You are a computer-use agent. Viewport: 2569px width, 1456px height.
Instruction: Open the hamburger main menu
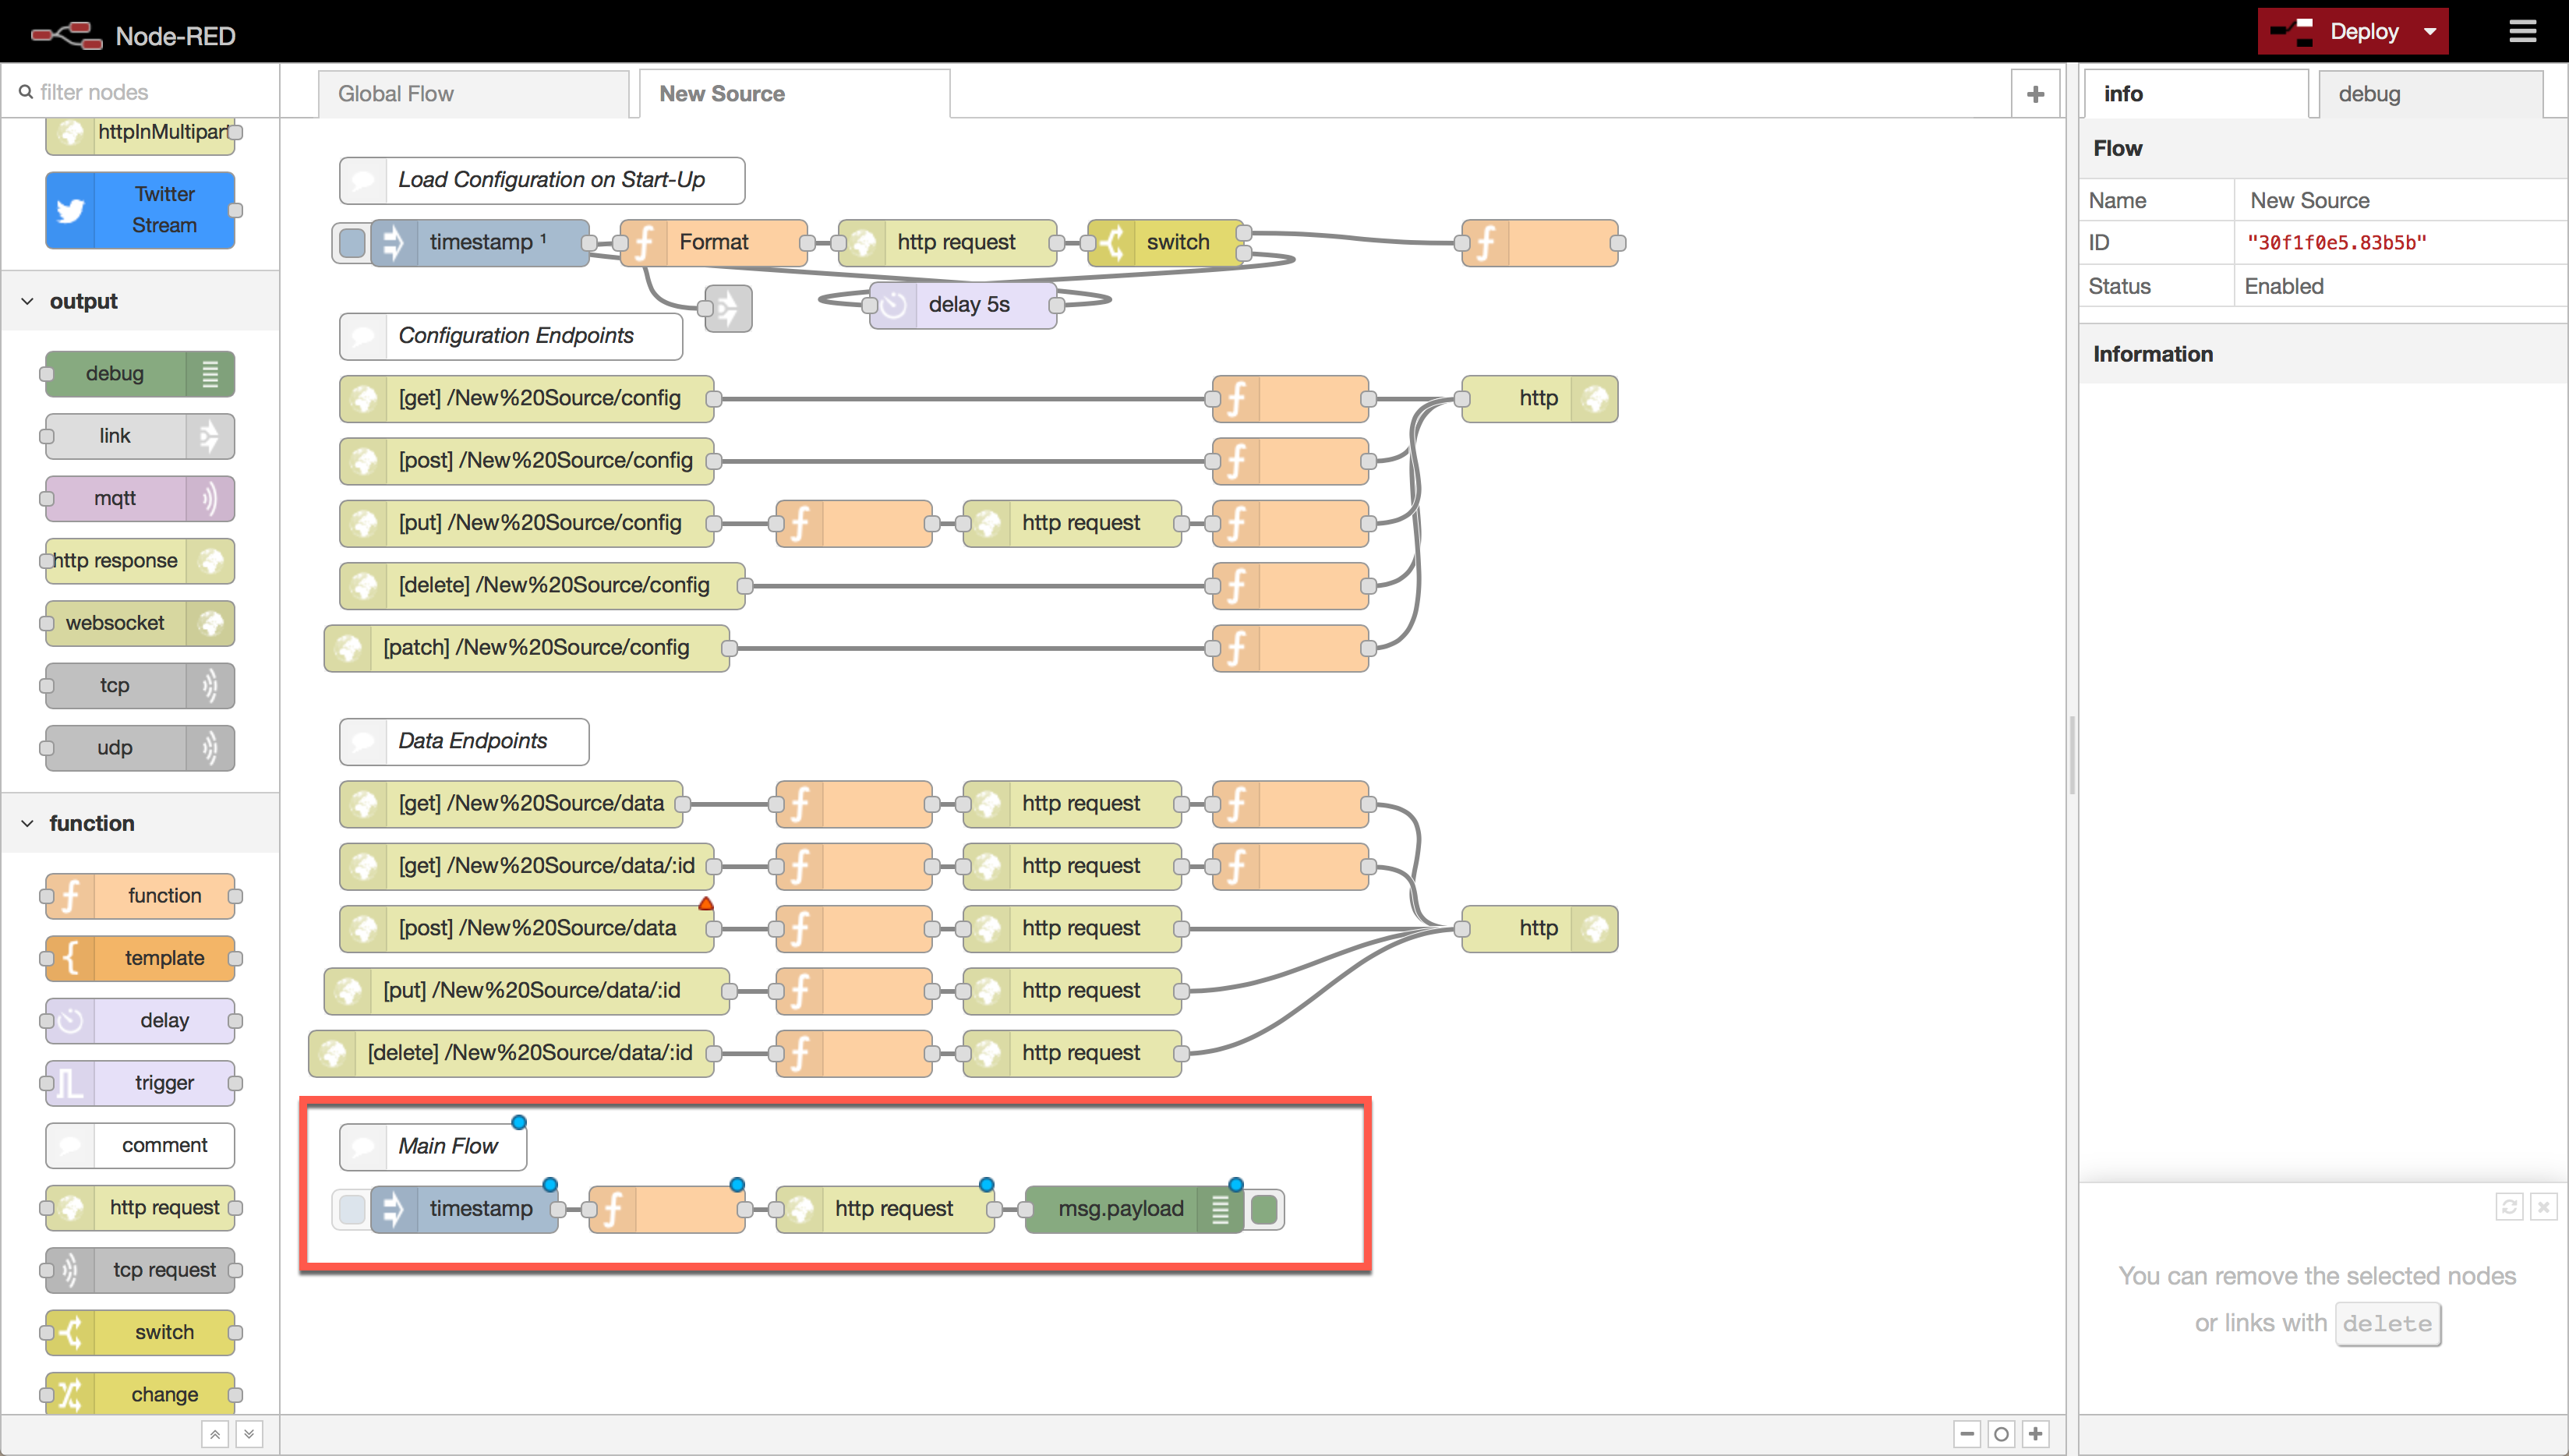(2522, 32)
